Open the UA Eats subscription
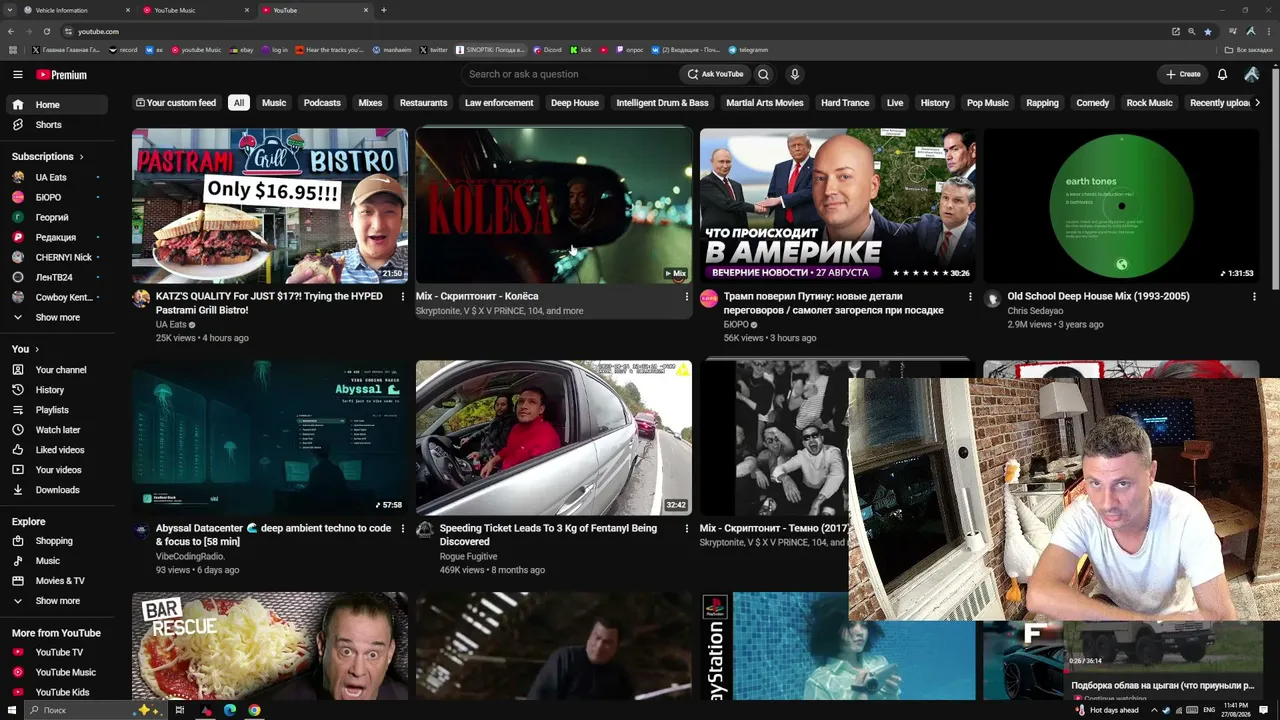Screen dimensions: 1280x720 click(x=55, y=177)
